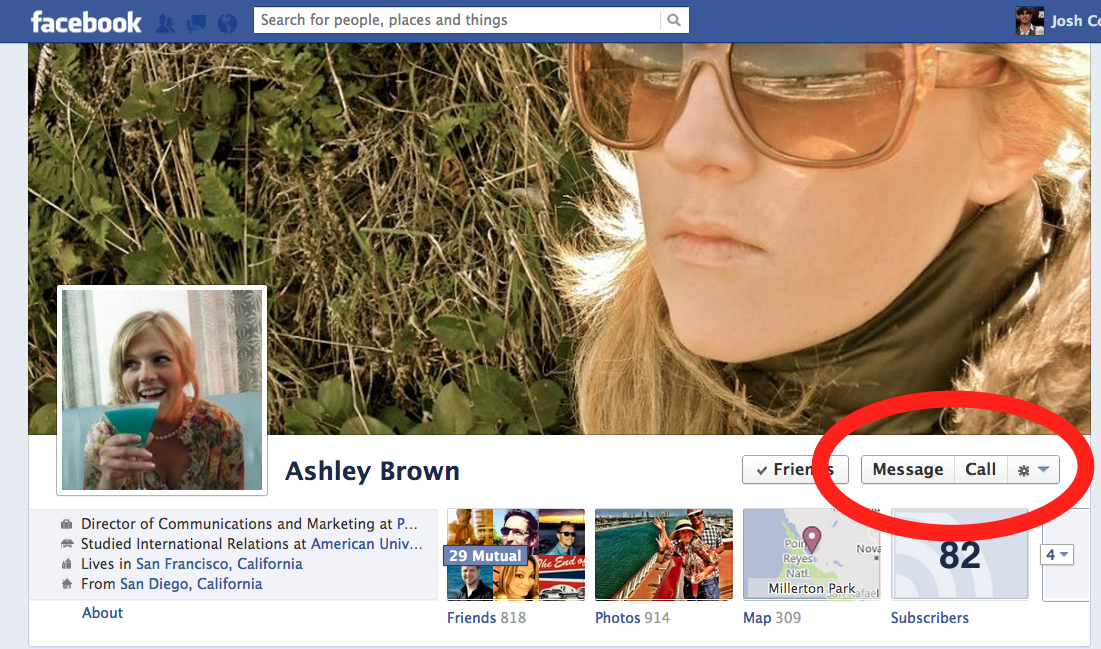Click the search magnifier icon
The width and height of the screenshot is (1101, 649).
674,20
